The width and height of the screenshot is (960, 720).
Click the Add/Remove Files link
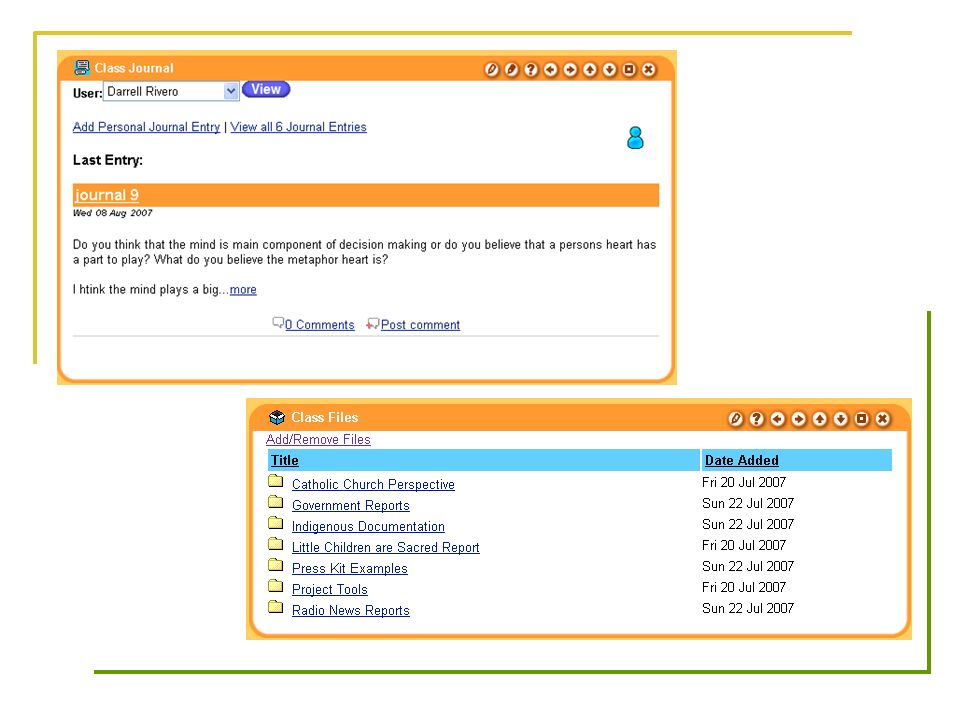coord(318,440)
